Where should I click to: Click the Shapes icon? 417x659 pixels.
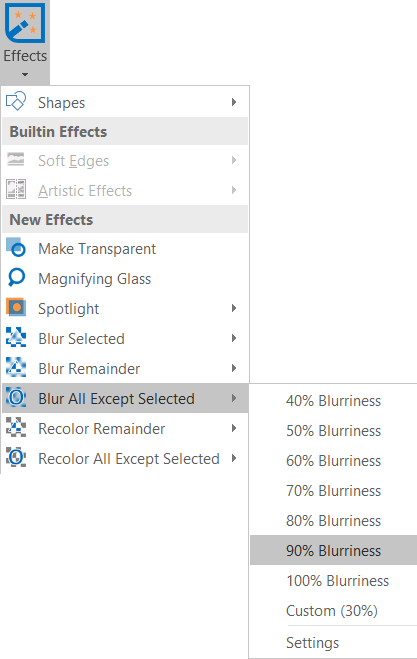(x=16, y=101)
